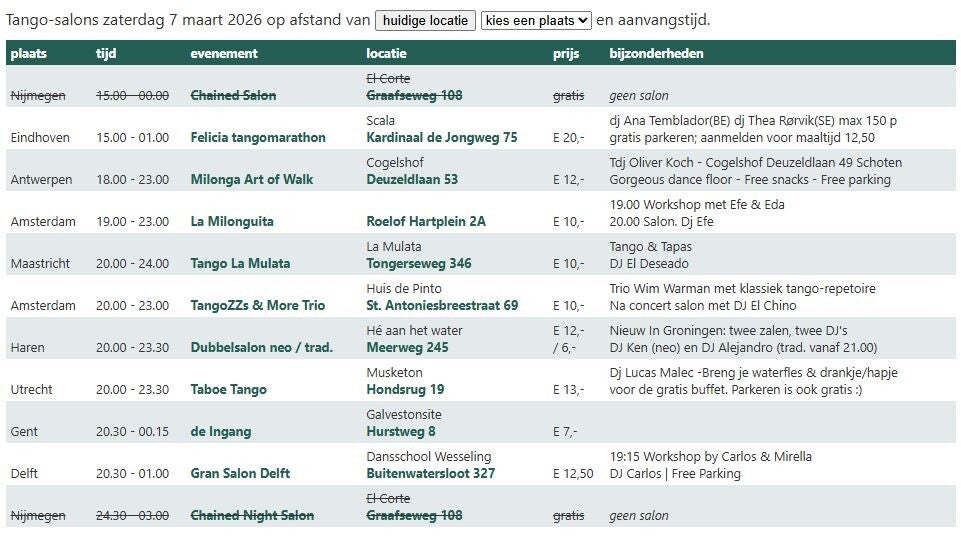This screenshot has height=538, width=961.
Task: Open the Tango La Mulata link
Action: [x=240, y=263]
